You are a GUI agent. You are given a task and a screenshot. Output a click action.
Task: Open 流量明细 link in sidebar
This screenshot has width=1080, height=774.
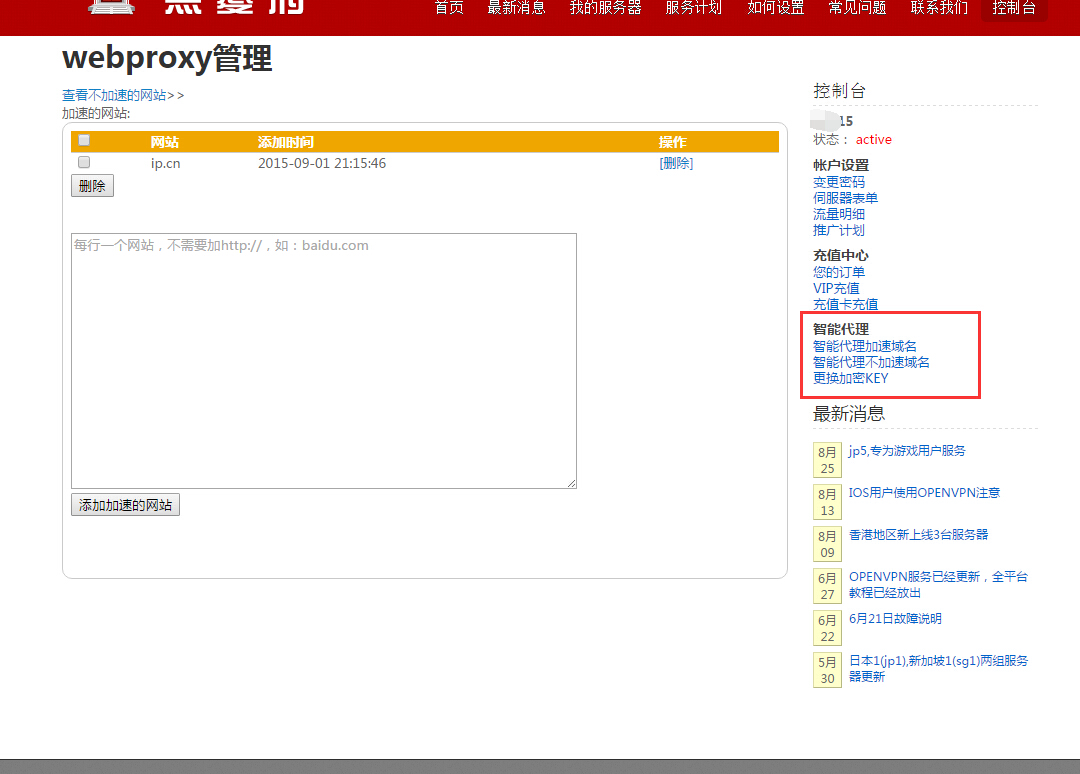839,214
